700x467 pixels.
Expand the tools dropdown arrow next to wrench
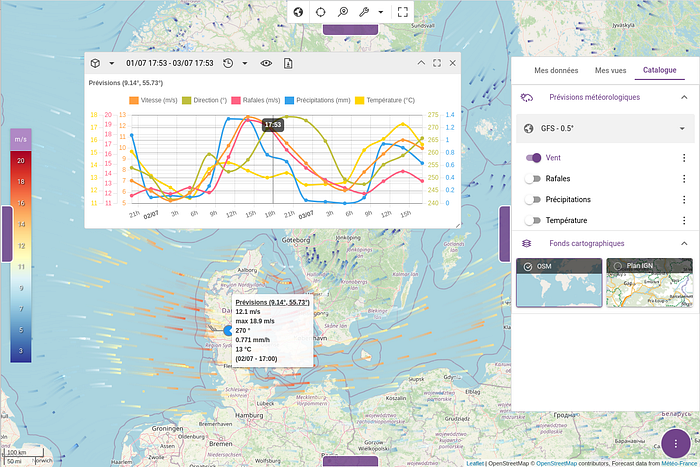pos(381,12)
